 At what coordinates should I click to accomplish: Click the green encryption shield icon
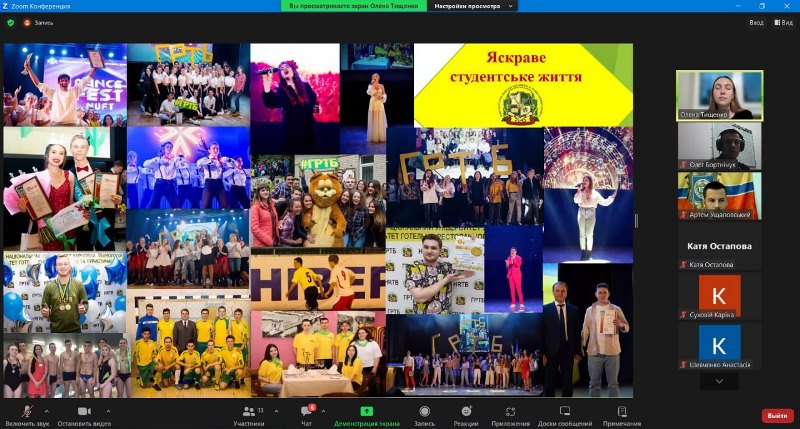(12, 22)
